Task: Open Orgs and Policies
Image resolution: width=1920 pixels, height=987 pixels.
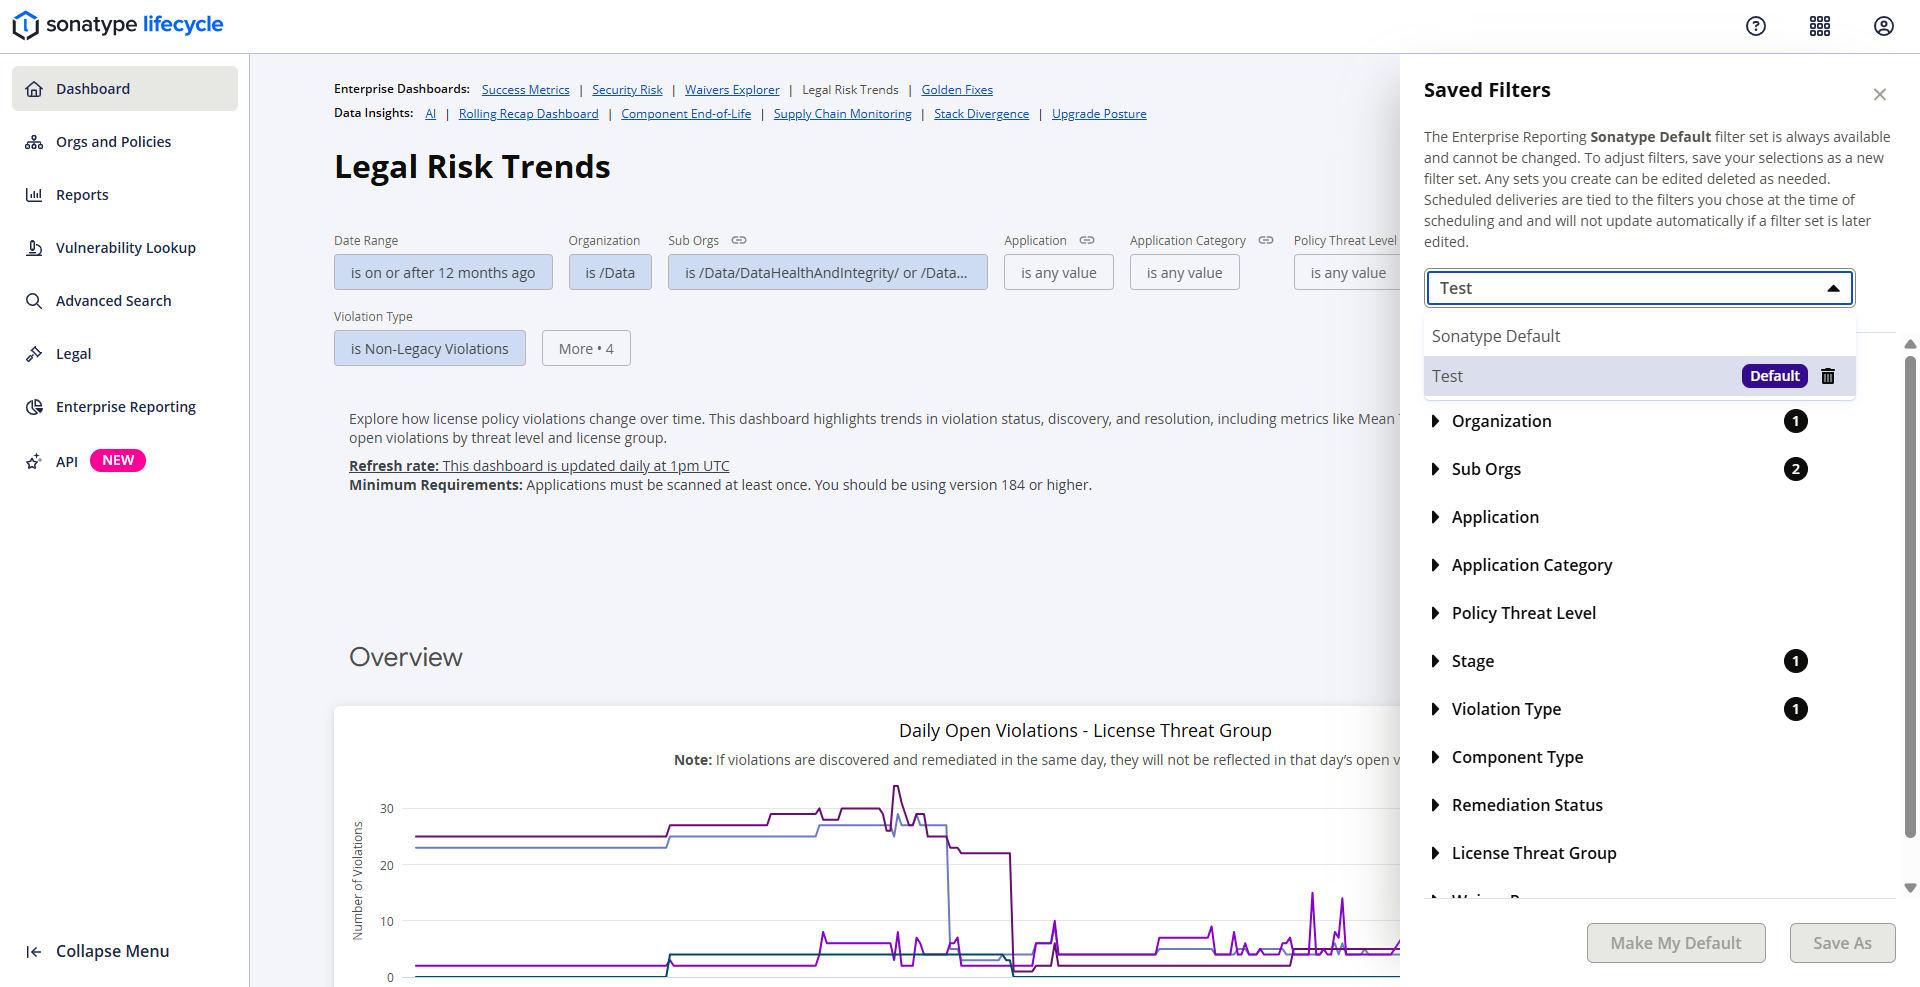Action: pos(125,142)
